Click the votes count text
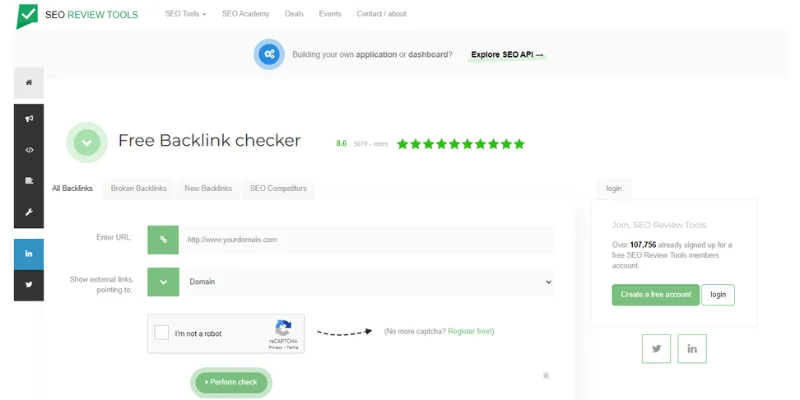The image size is (800, 400). 370,144
